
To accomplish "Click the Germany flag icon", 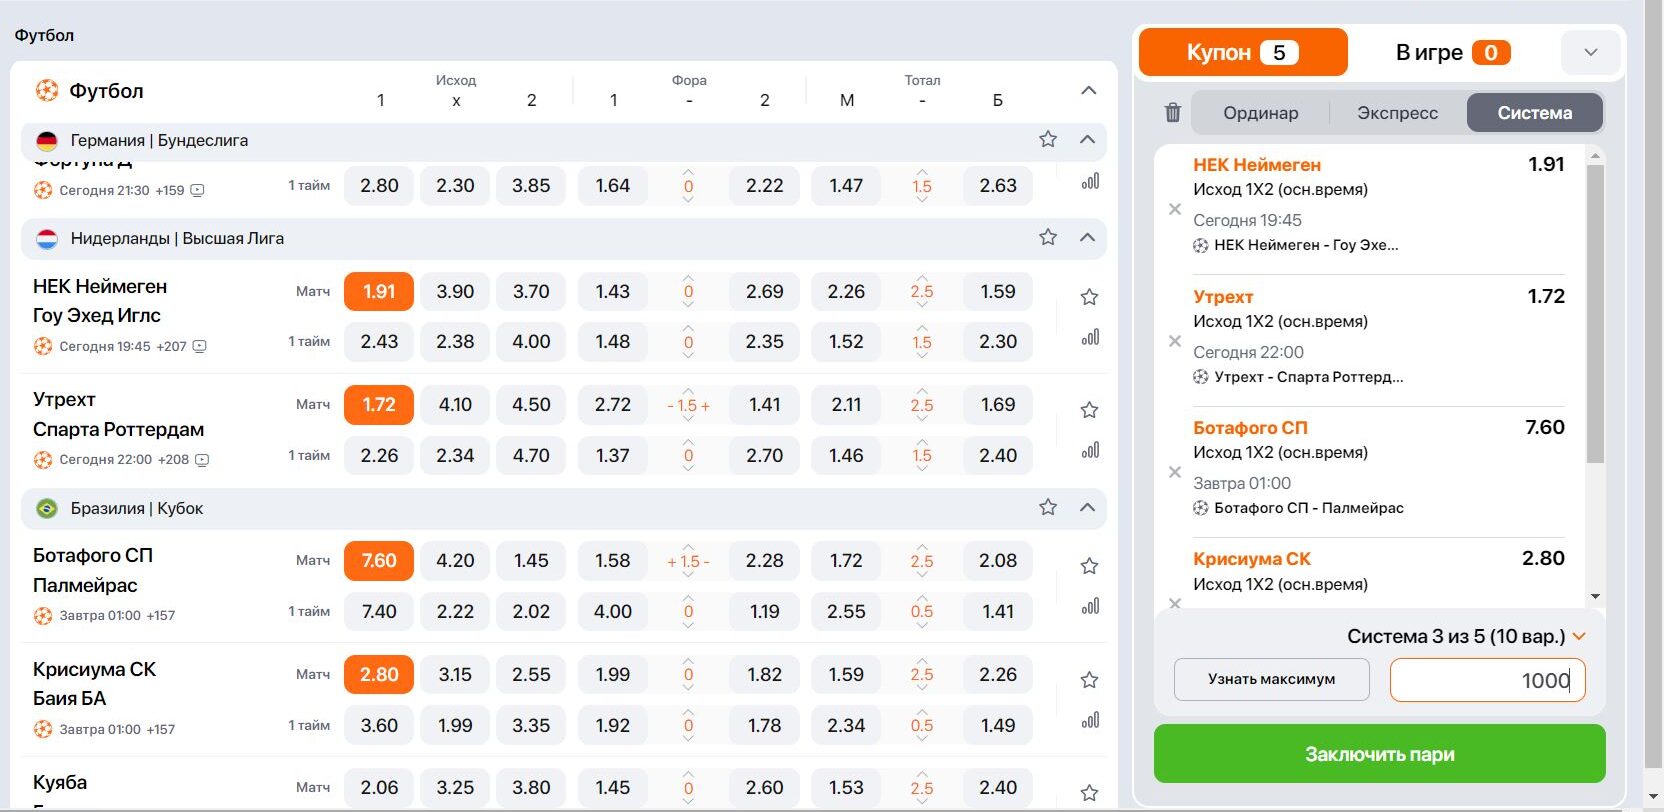I will pos(47,140).
